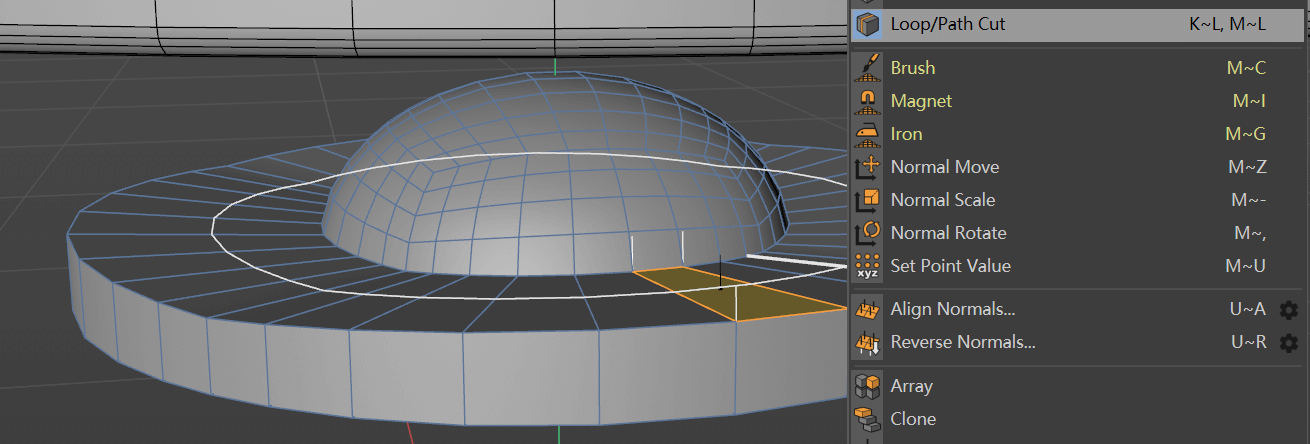This screenshot has height=444, width=1310.
Task: Click the Iron tool icon
Action: coord(867,134)
